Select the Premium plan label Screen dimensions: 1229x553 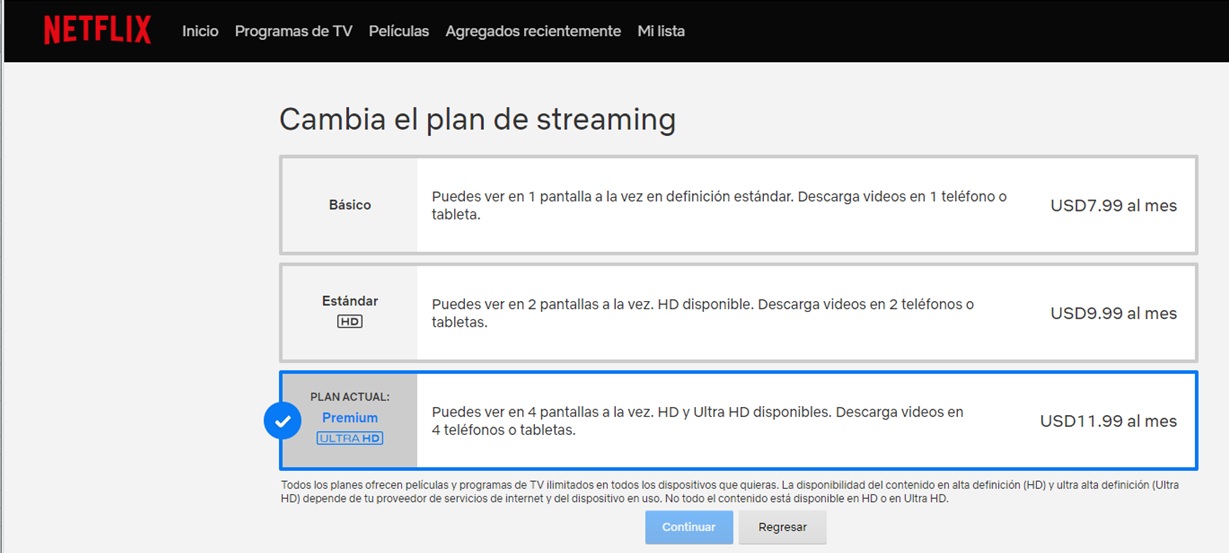350,418
